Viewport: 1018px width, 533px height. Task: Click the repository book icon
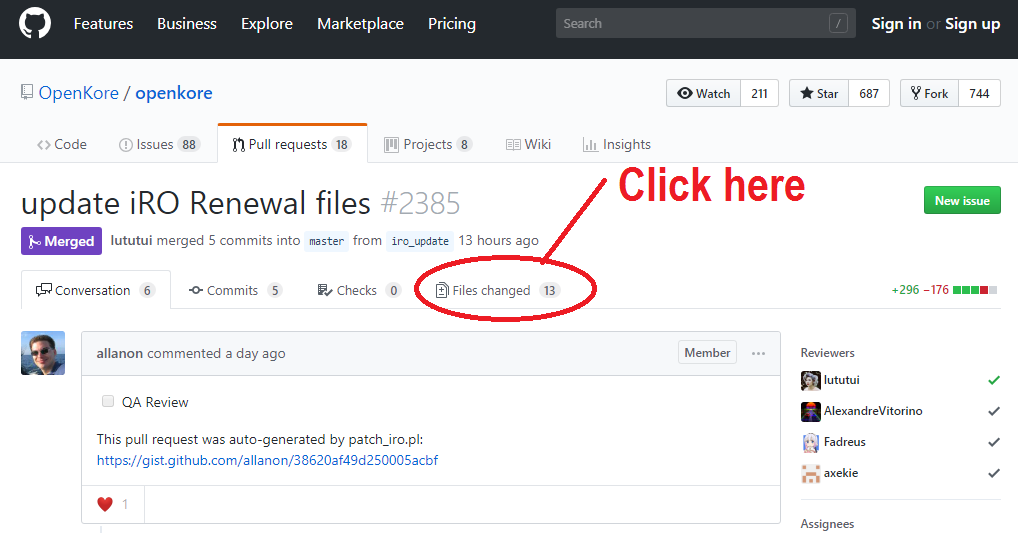27,92
